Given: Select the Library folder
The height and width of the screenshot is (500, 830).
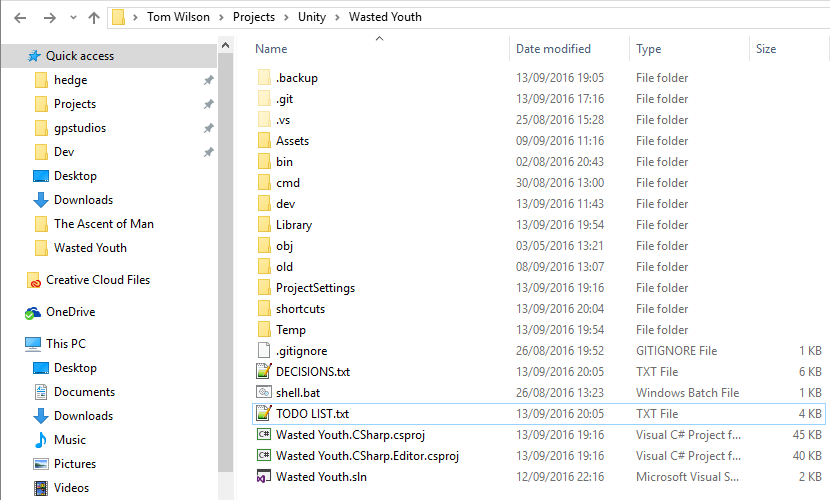Looking at the screenshot, I should pos(294,225).
